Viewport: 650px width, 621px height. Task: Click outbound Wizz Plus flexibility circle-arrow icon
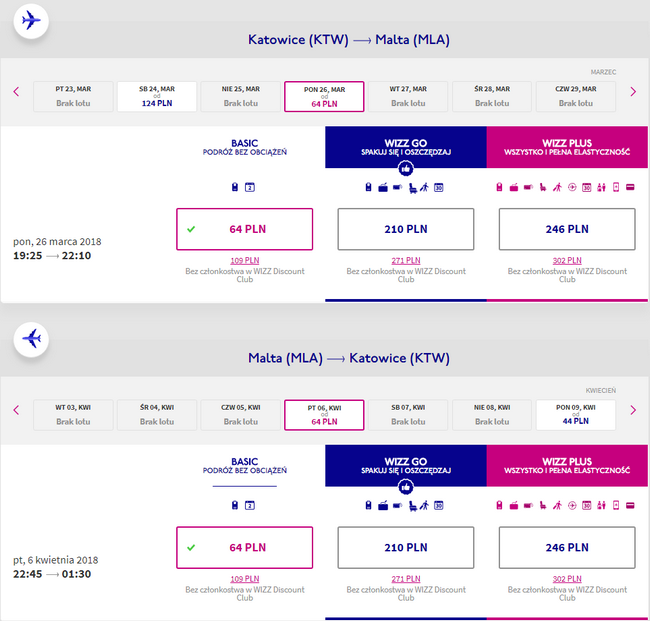pos(572,187)
